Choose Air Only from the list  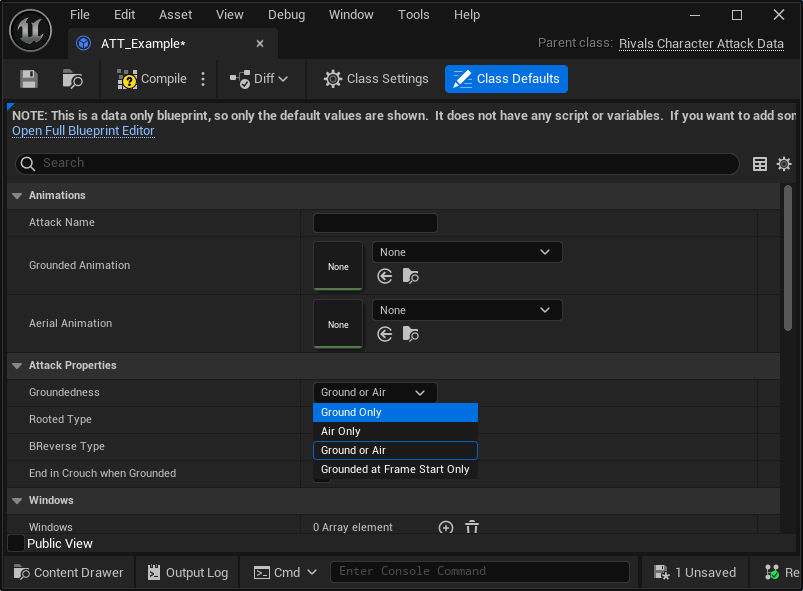395,431
